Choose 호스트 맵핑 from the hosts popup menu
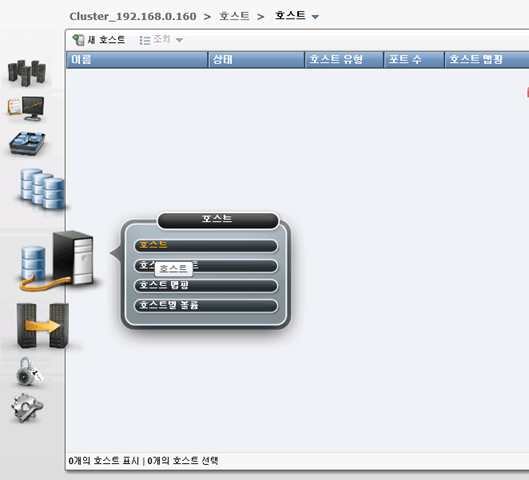 coord(206,285)
